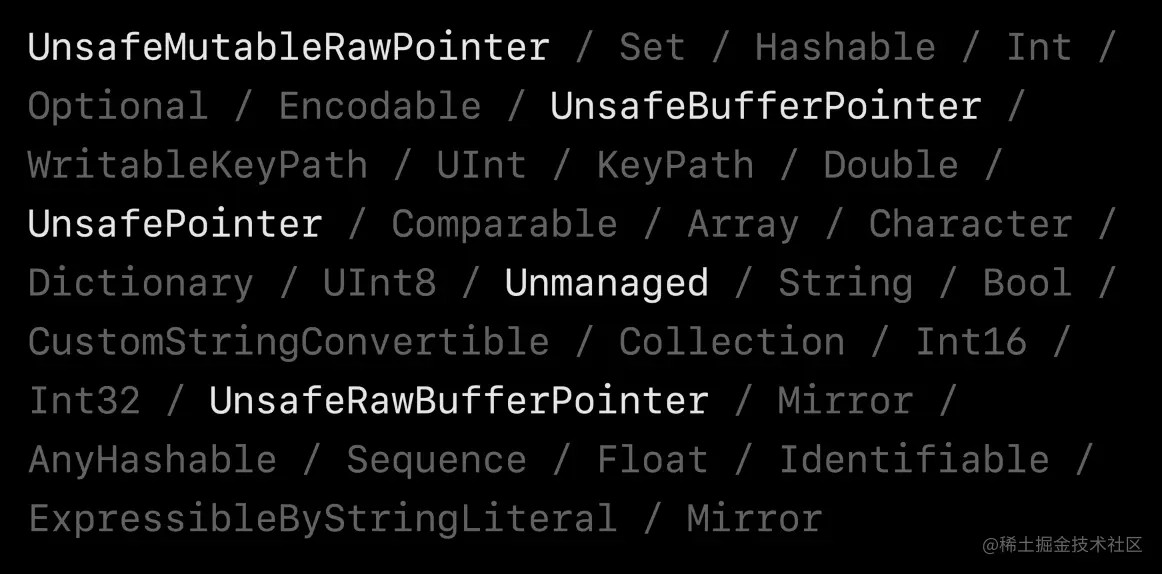
Task: Select the UnsafeBufferPointer highlighted word
Action: 766,106
